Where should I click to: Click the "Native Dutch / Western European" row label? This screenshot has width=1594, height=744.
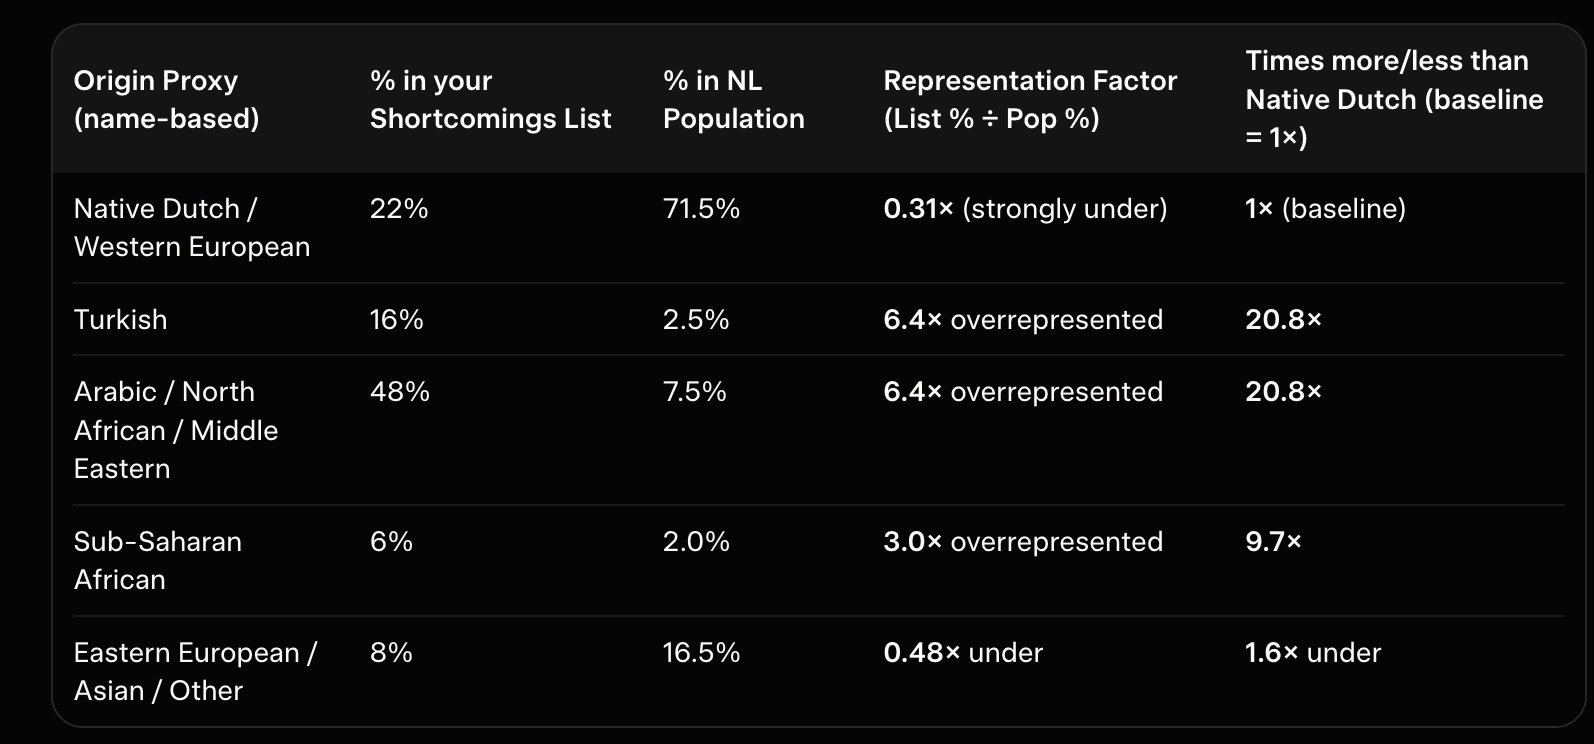[191, 228]
